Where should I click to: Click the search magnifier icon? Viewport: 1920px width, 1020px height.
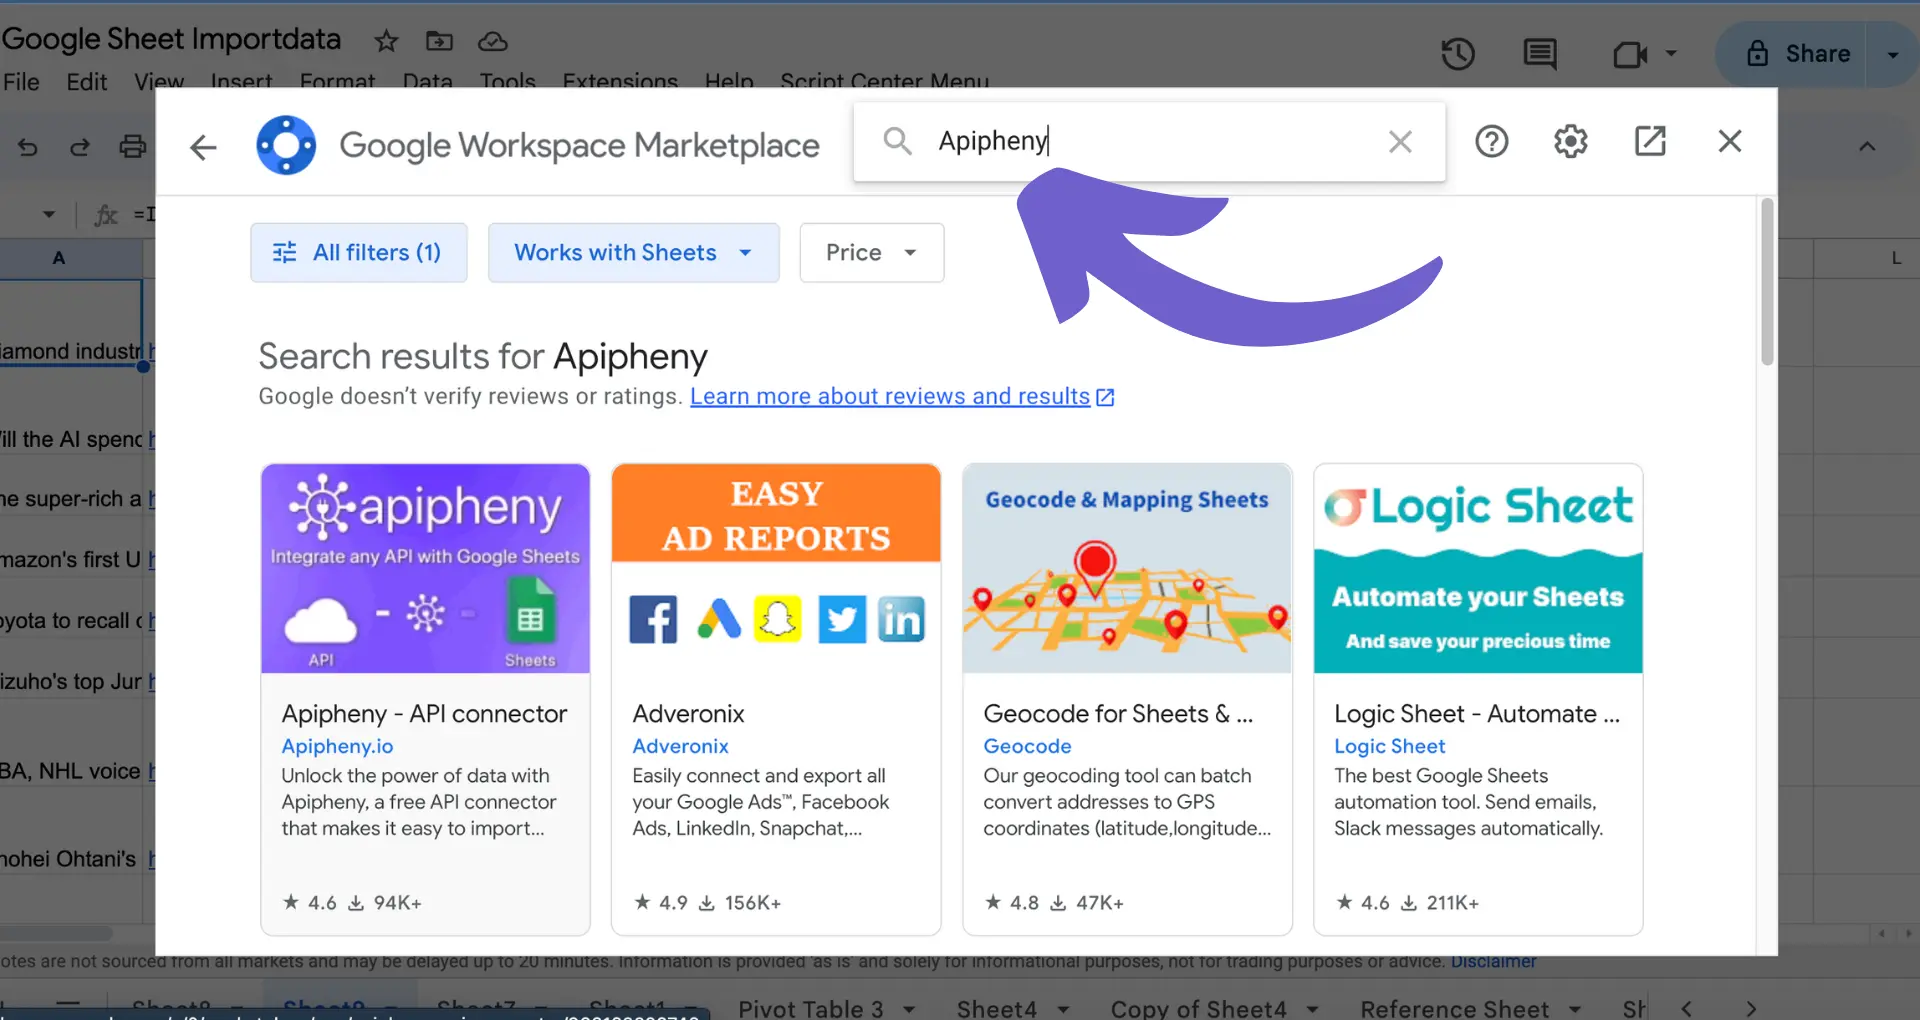click(897, 141)
